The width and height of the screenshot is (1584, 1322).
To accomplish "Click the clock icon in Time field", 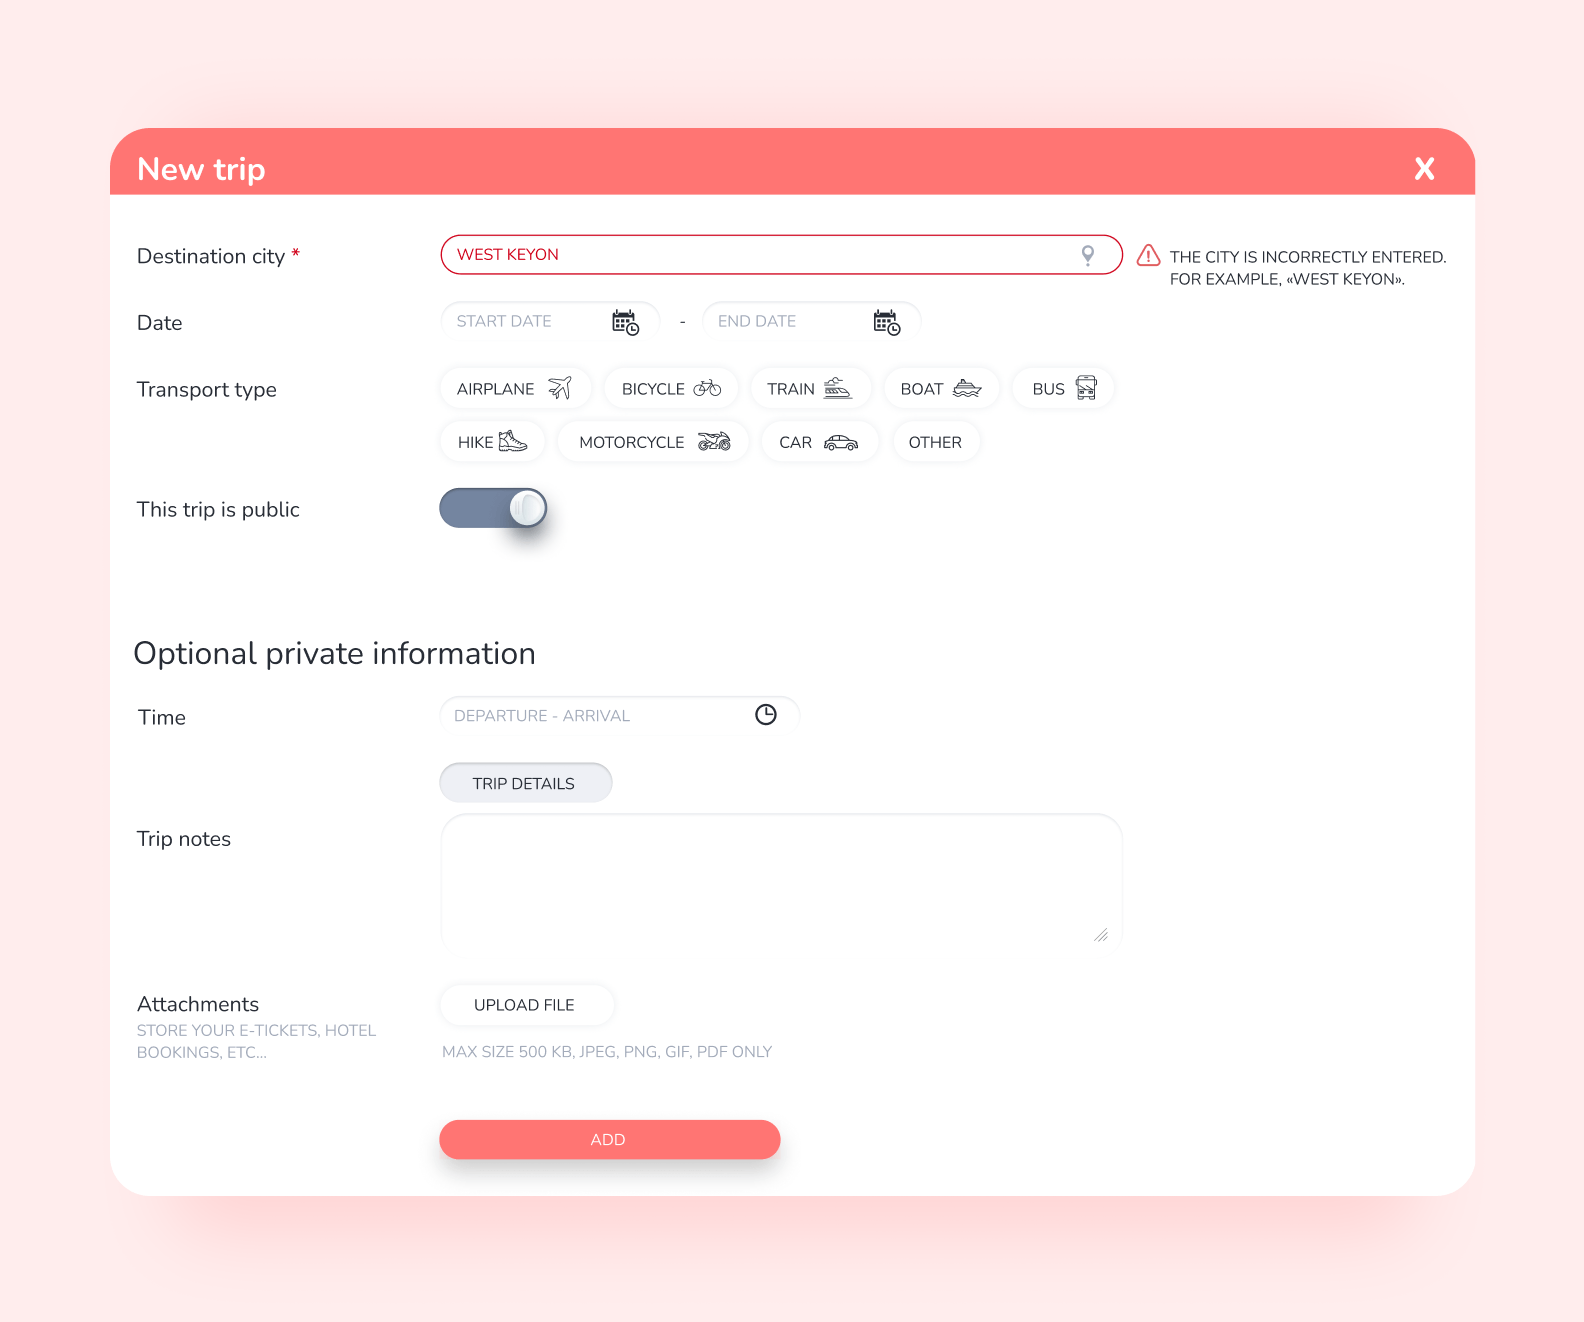I will click(x=765, y=715).
